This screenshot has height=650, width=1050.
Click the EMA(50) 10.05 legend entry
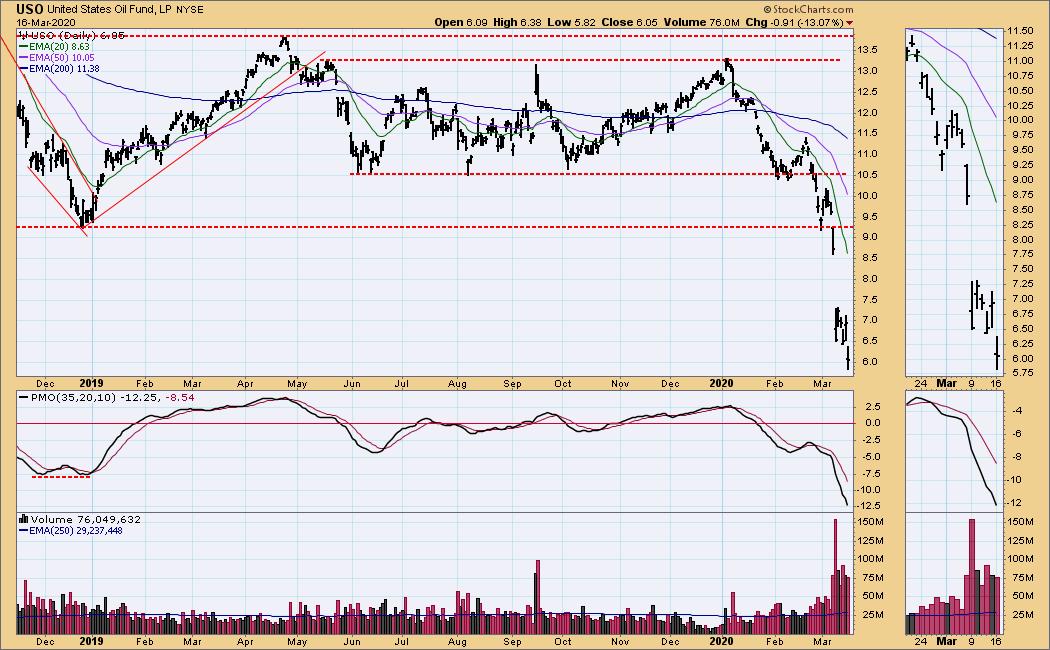pos(56,58)
